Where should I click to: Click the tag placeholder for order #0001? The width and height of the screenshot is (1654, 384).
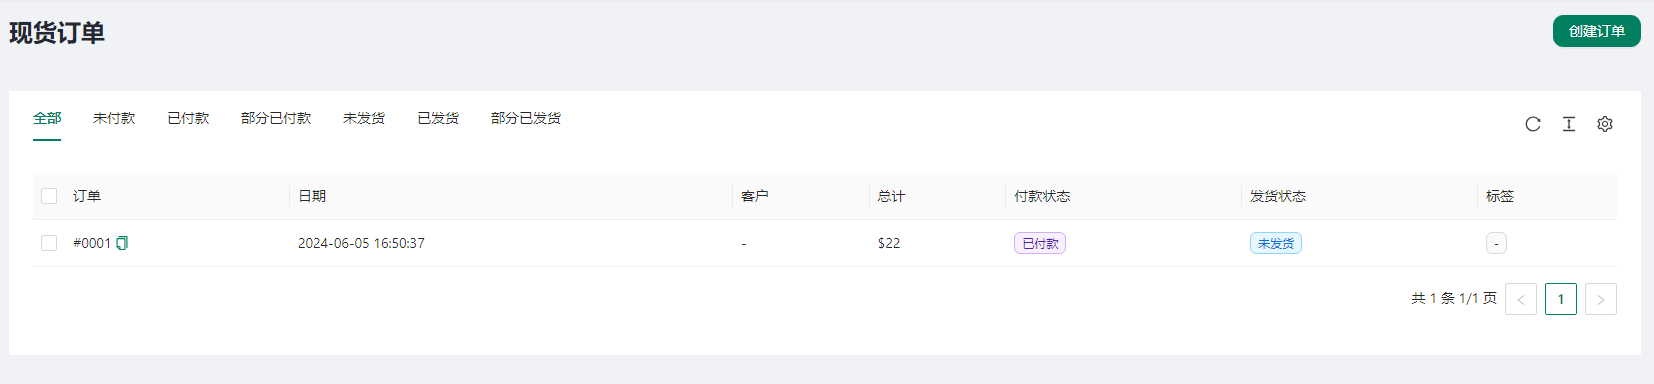click(1496, 243)
